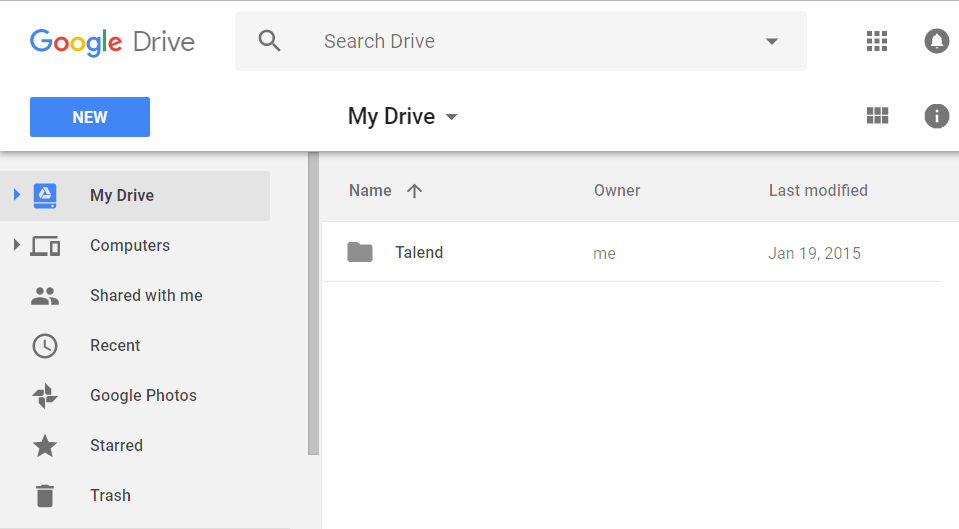Click the Recent clock icon
This screenshot has width=959, height=529.
point(45,345)
